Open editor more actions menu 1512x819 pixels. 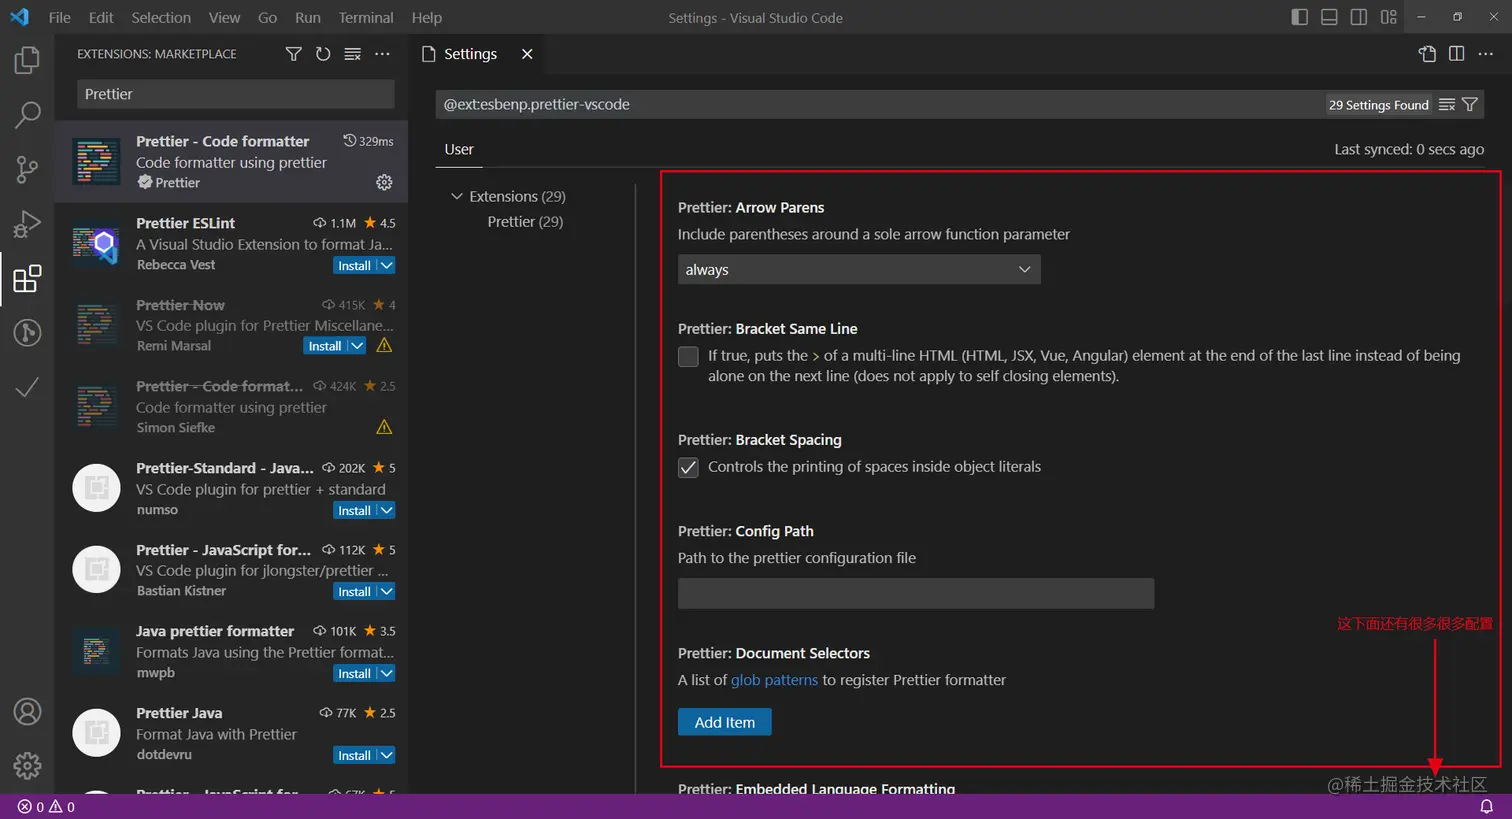pyautogui.click(x=1486, y=54)
